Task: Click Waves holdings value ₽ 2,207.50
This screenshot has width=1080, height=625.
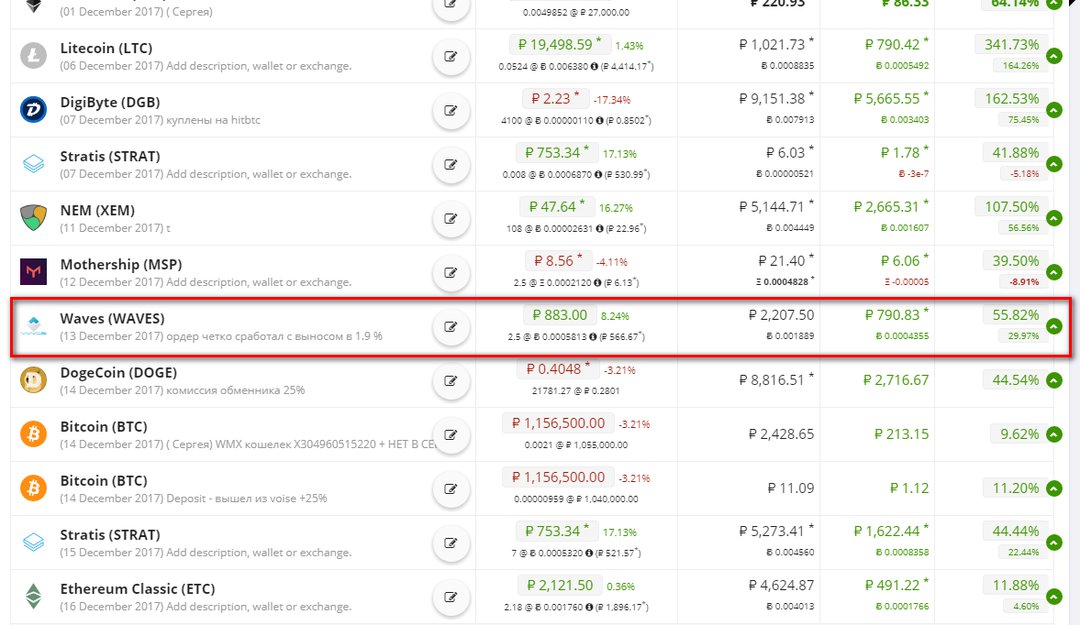Action: (x=781, y=315)
